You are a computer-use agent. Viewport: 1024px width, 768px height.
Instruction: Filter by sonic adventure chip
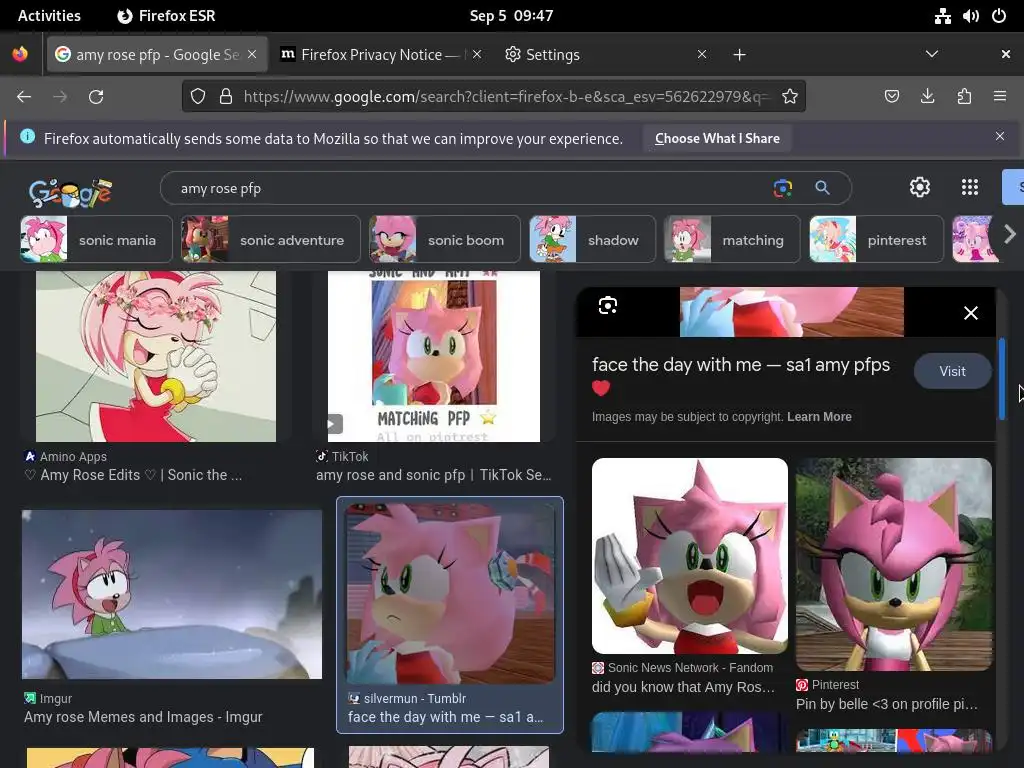tap(270, 240)
